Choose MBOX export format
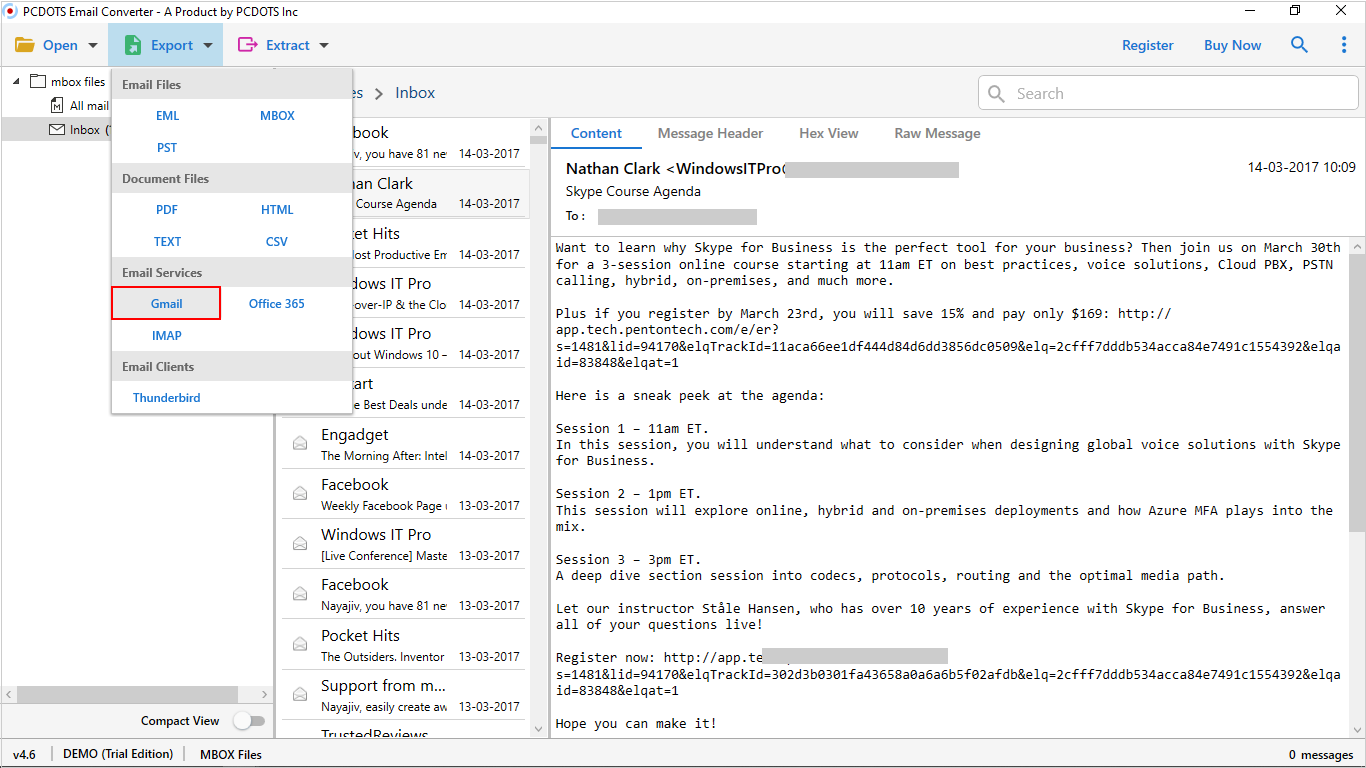This screenshot has height=768, width=1366. [x=277, y=116]
